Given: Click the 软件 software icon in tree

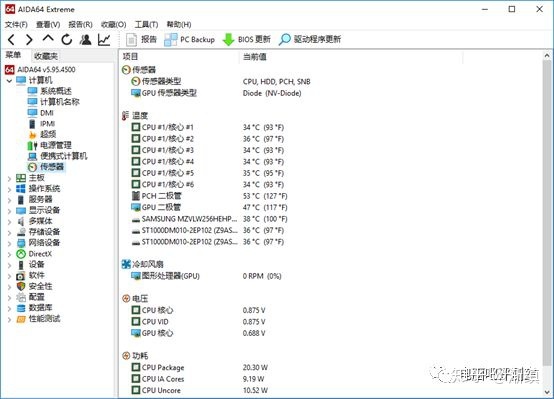Looking at the screenshot, I should coord(21,276).
